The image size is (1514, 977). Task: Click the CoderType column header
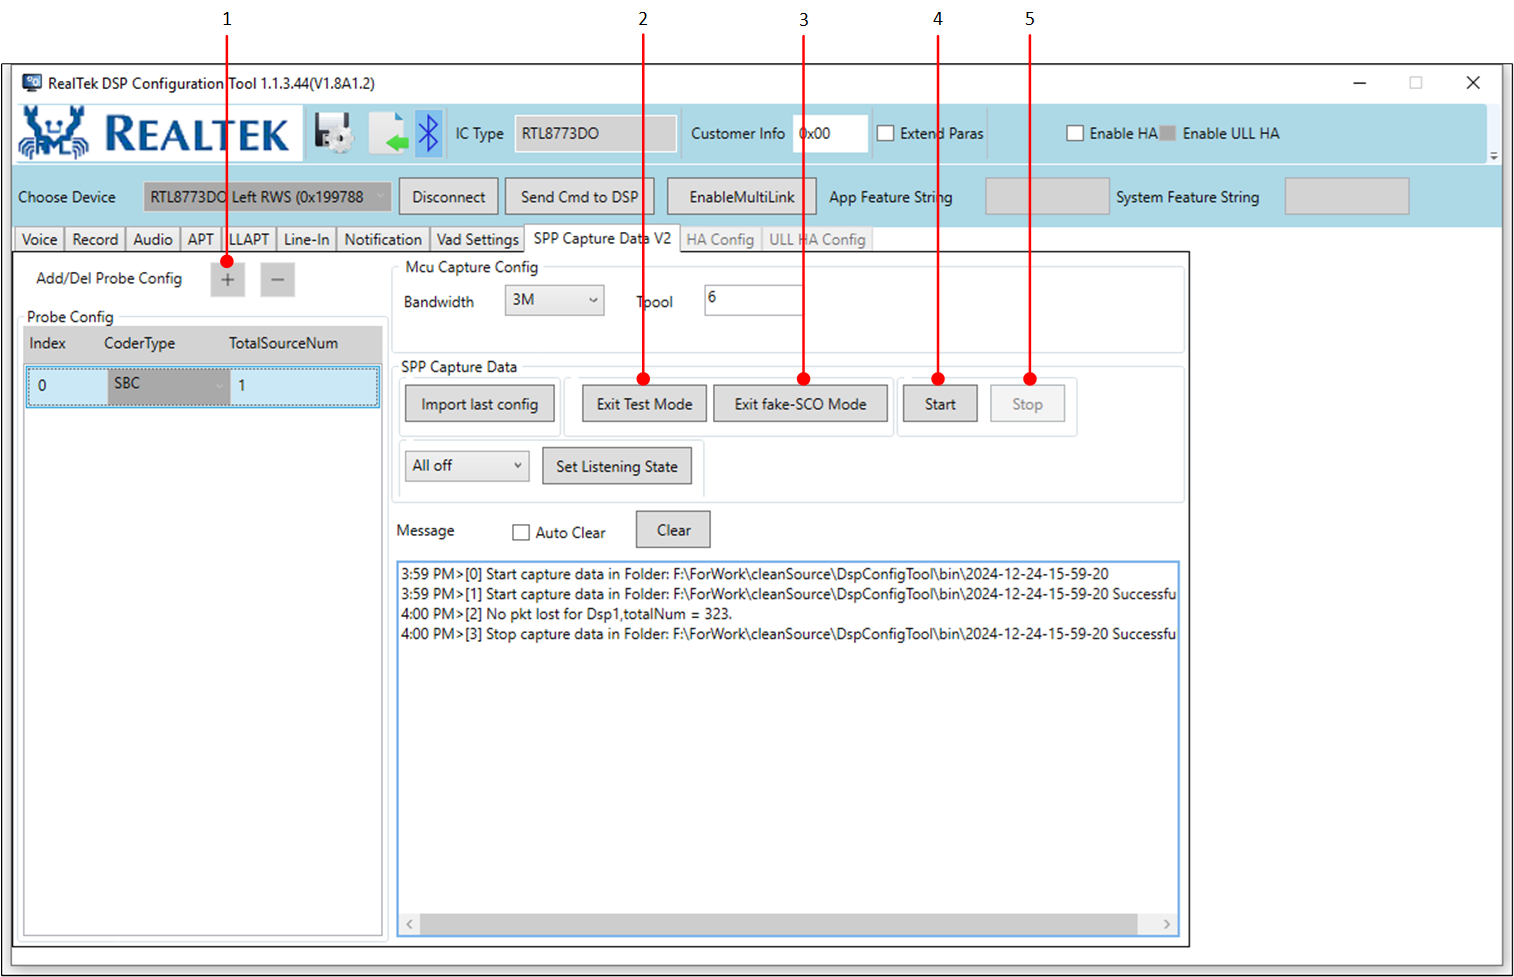(x=139, y=343)
